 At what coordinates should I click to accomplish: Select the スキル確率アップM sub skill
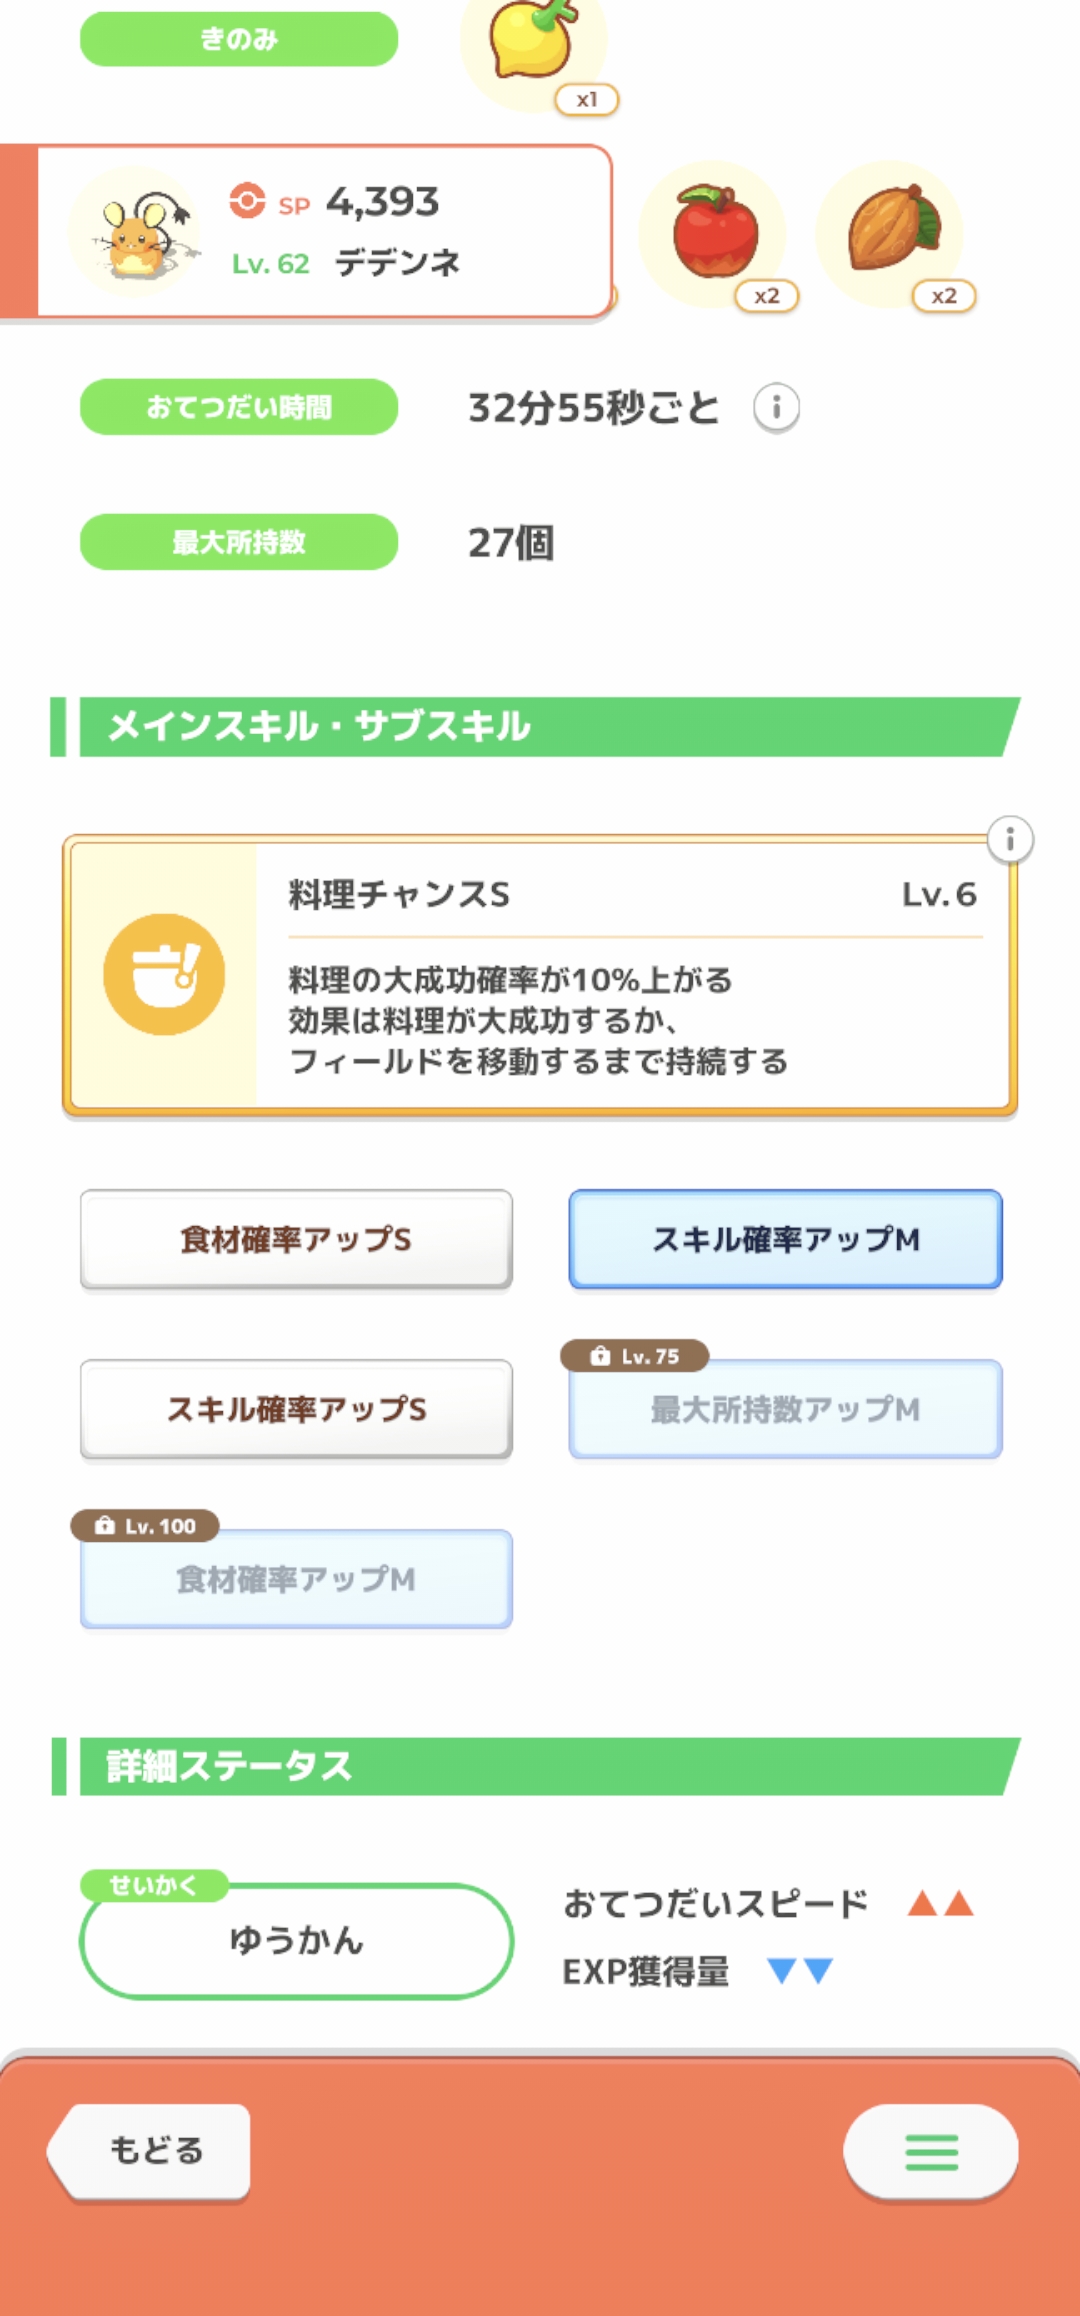(x=785, y=1239)
